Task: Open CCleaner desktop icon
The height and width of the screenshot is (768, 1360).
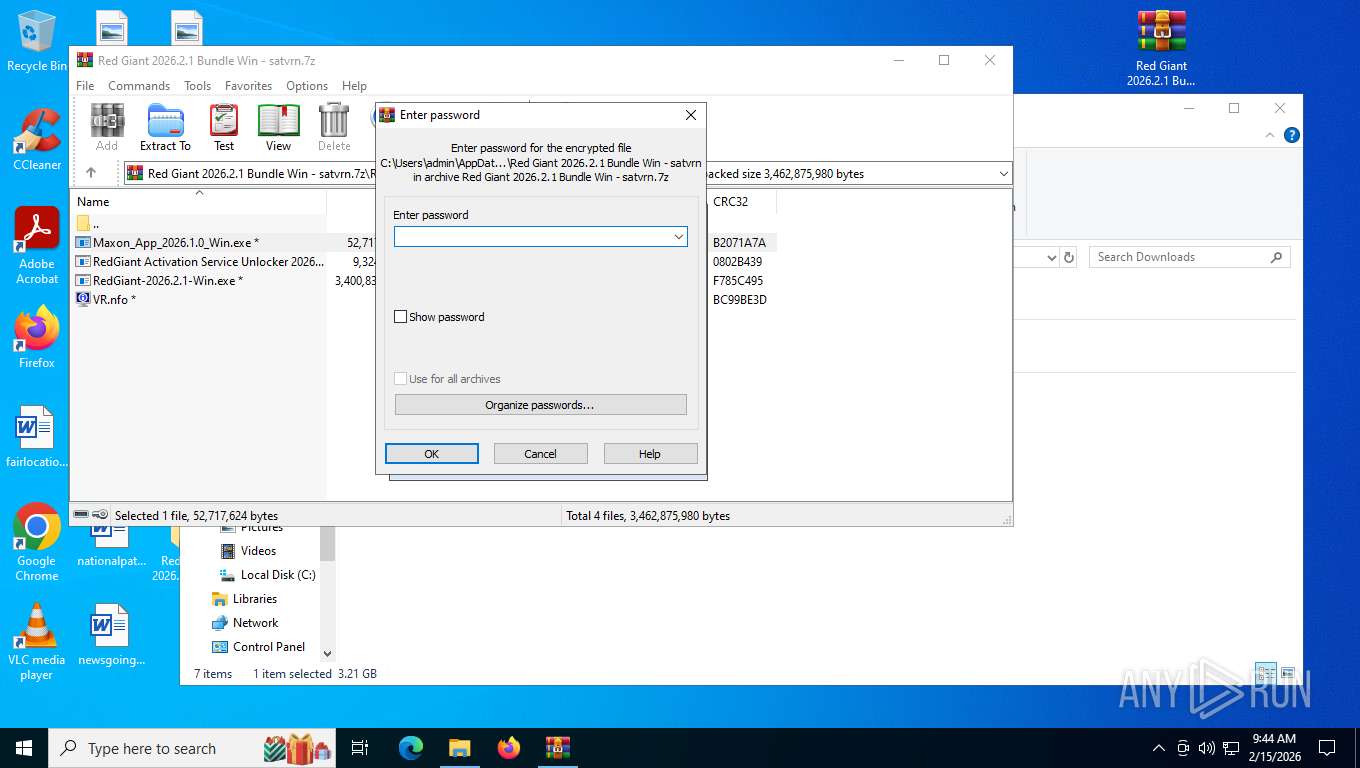Action: point(37,139)
